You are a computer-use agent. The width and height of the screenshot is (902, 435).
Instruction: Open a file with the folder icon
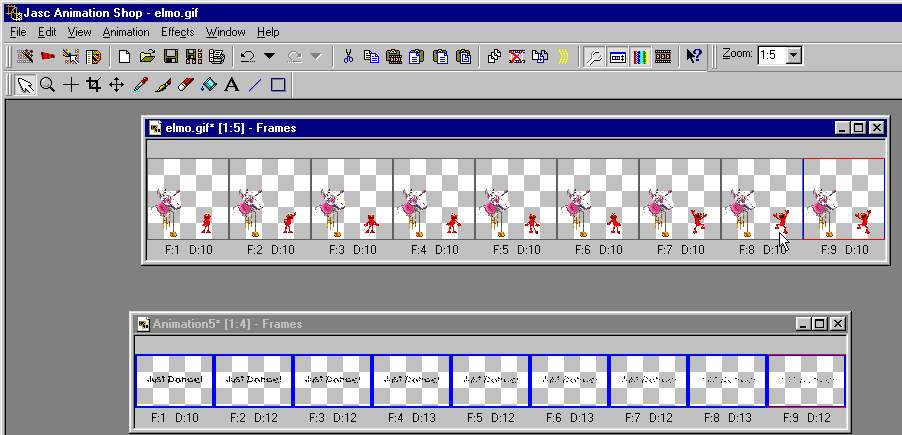click(x=147, y=56)
